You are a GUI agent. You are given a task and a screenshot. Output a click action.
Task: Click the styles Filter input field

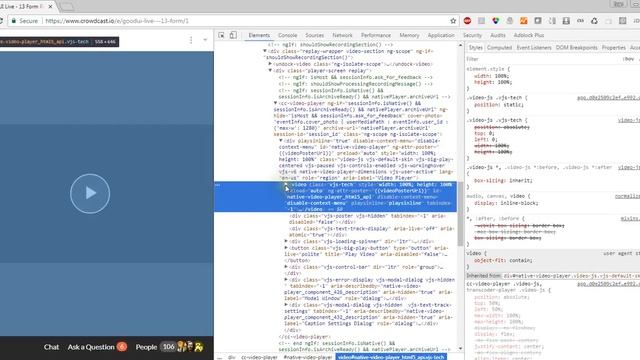click(543, 59)
